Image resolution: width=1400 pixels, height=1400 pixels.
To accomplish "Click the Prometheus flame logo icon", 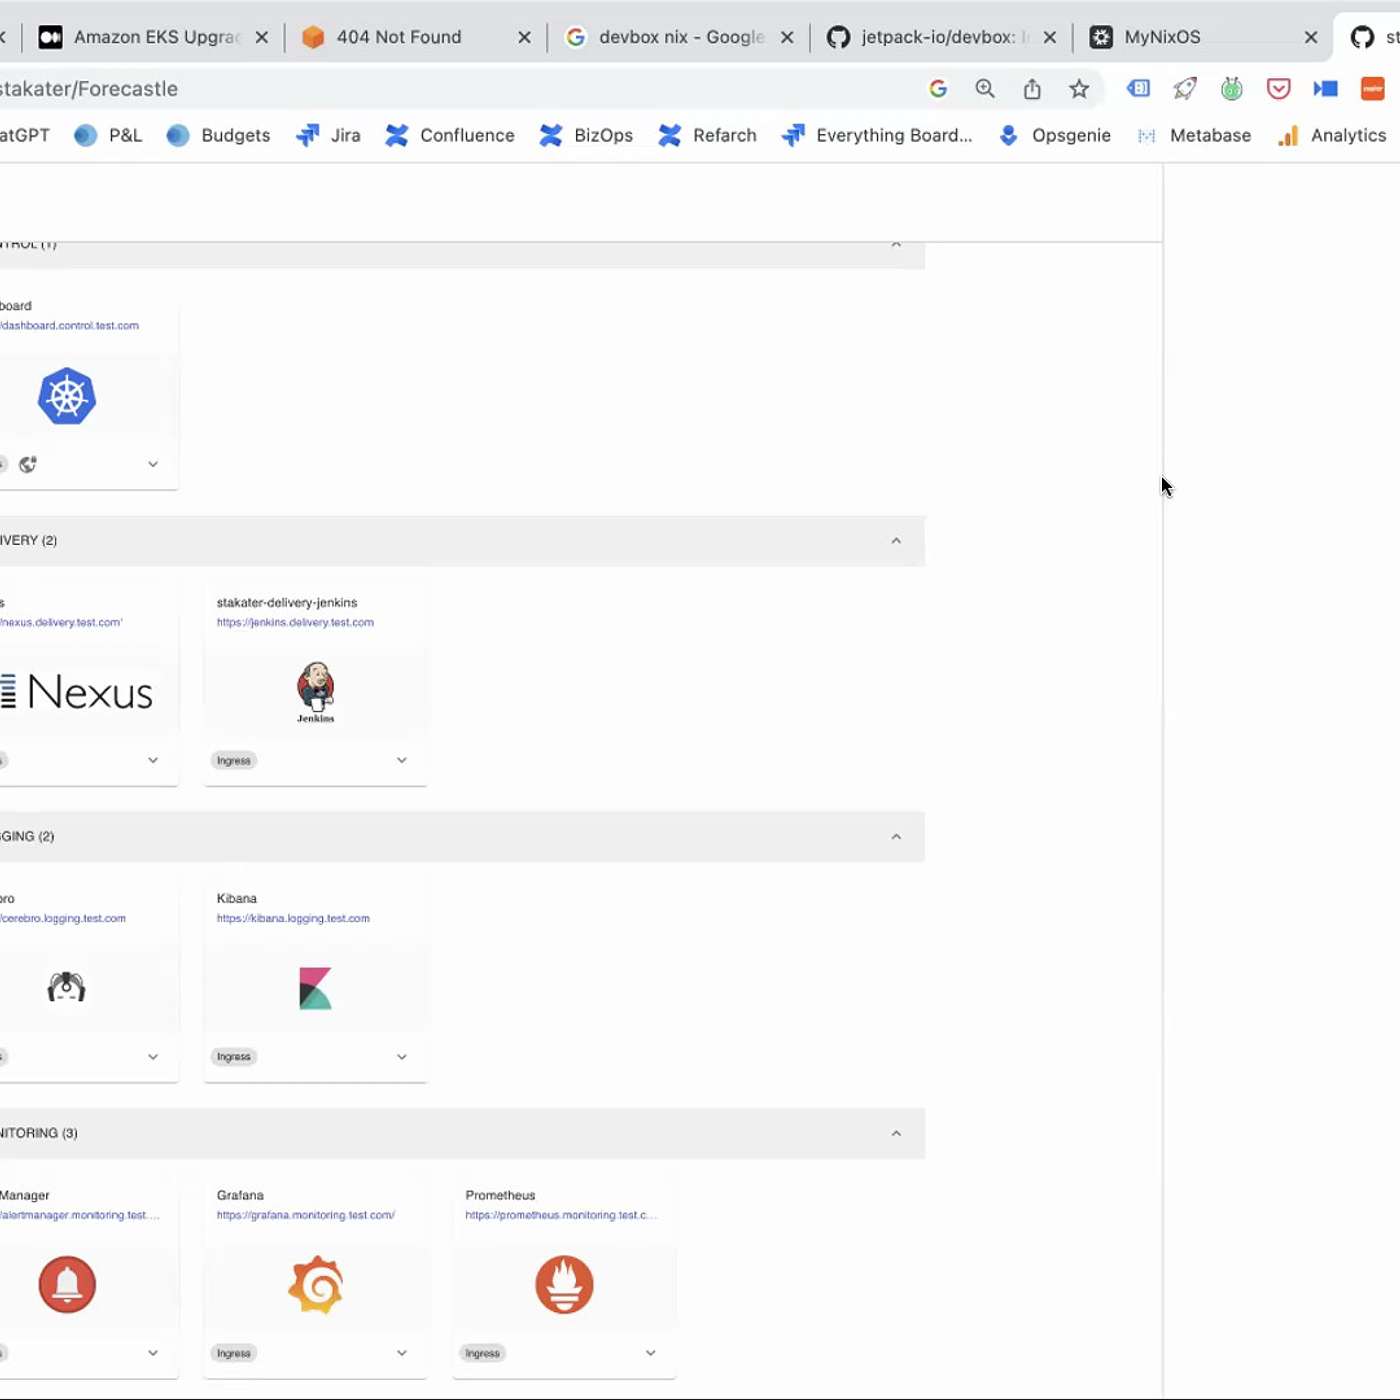I will (x=564, y=1284).
